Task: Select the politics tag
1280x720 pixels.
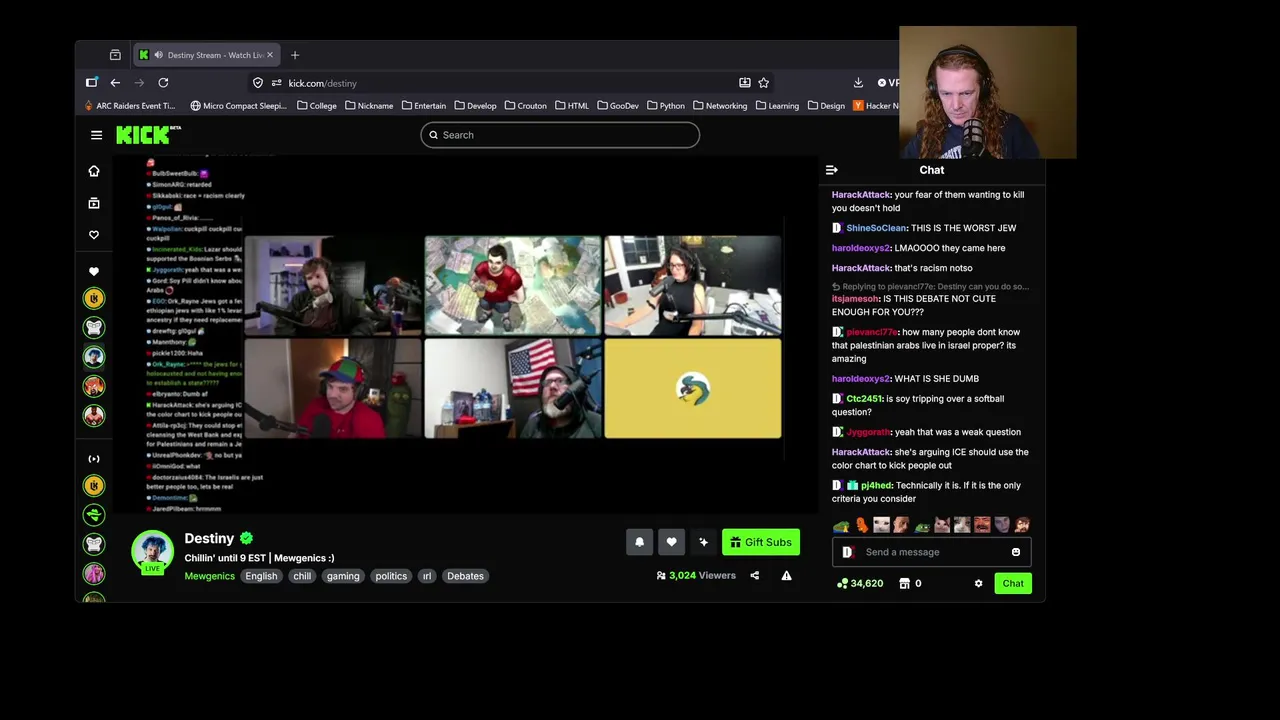Action: pos(391,576)
